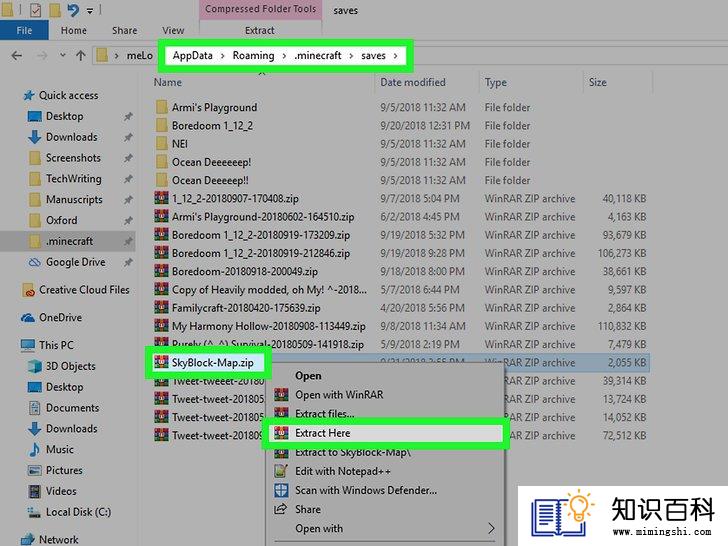
Task: Switch to the Share ribbon tab
Action: click(x=124, y=31)
